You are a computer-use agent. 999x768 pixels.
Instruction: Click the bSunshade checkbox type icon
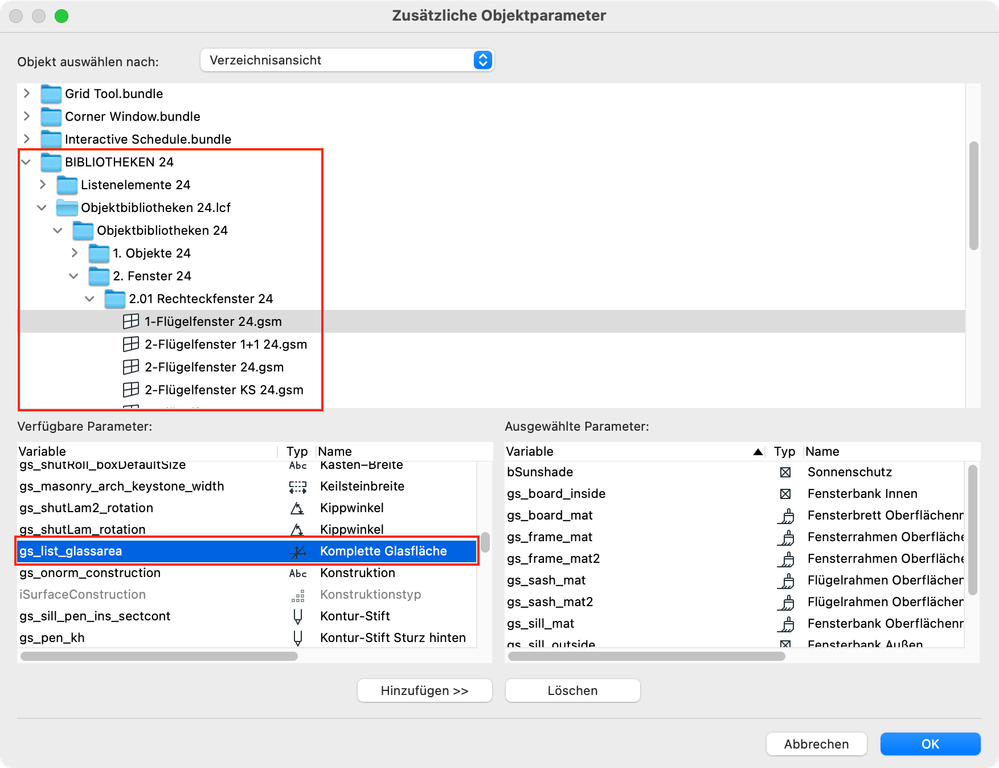click(x=785, y=472)
